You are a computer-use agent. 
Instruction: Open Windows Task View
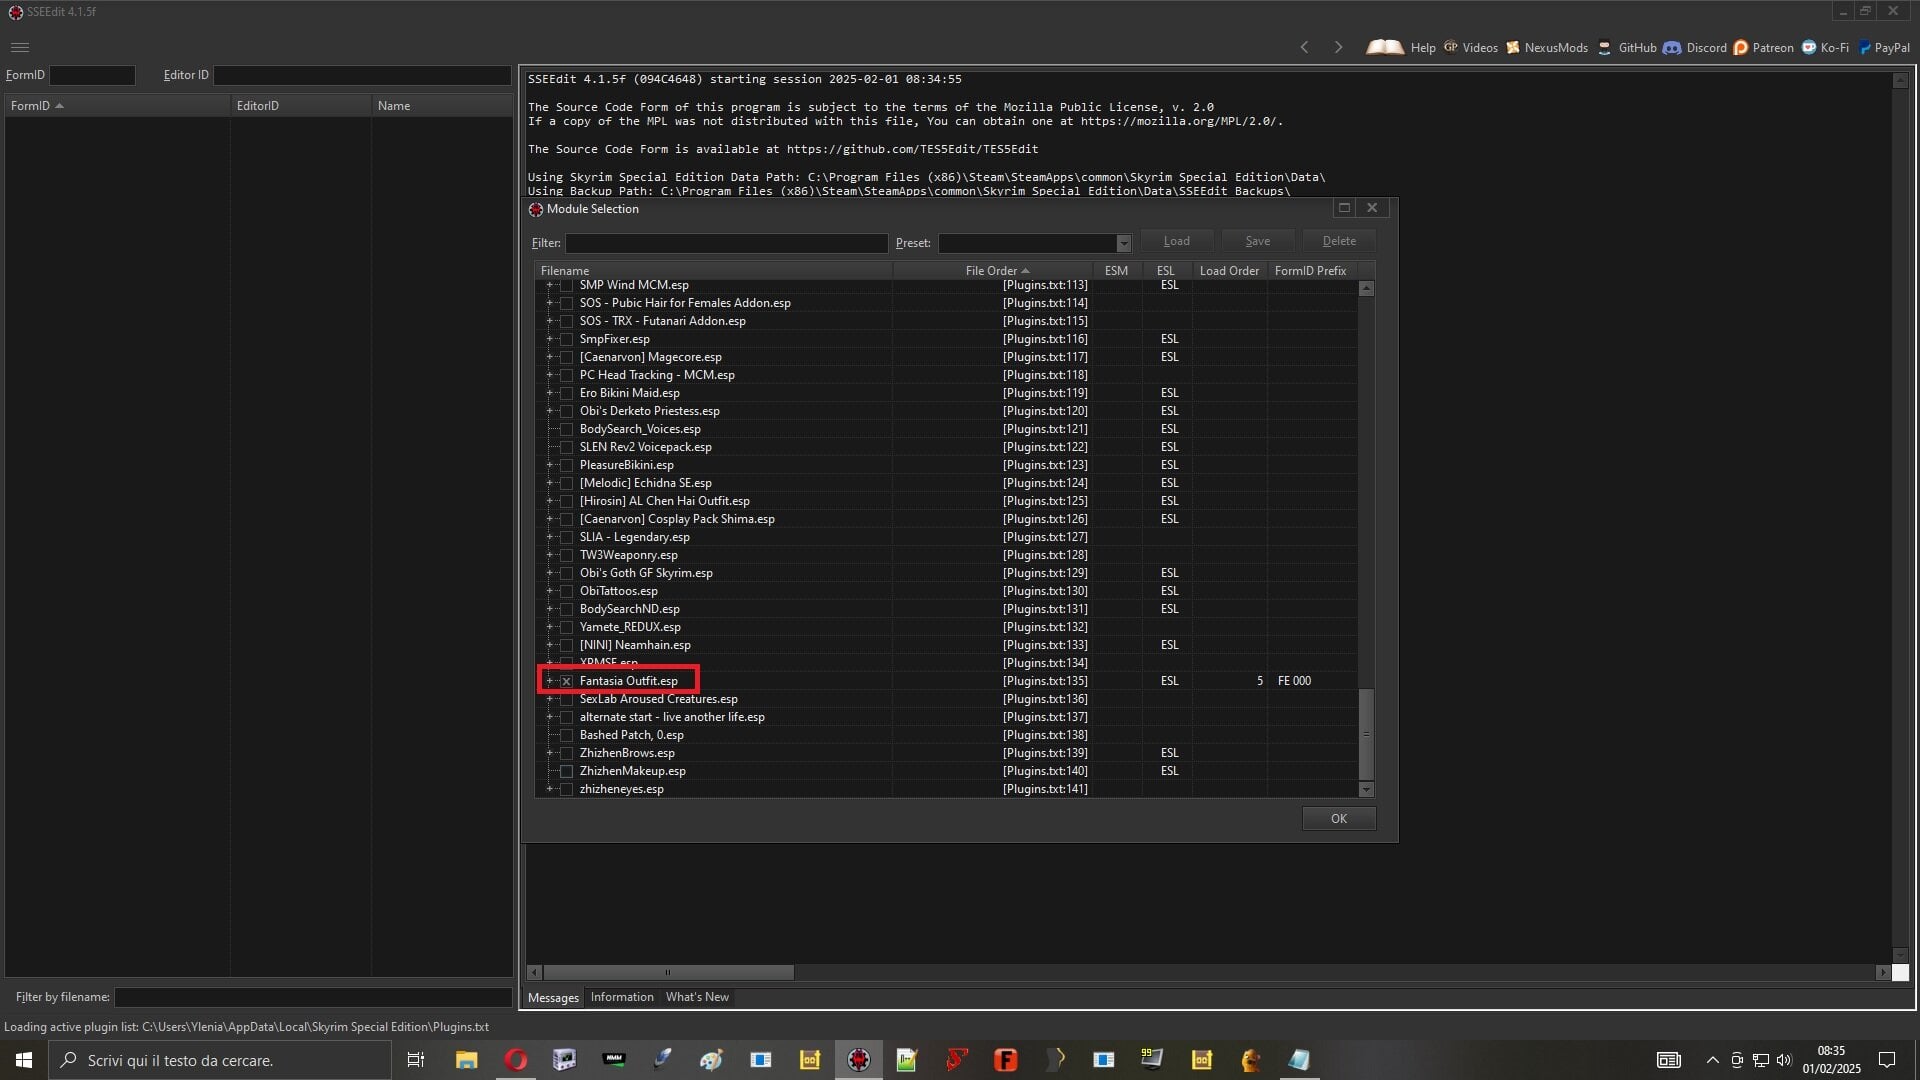[x=416, y=1060]
